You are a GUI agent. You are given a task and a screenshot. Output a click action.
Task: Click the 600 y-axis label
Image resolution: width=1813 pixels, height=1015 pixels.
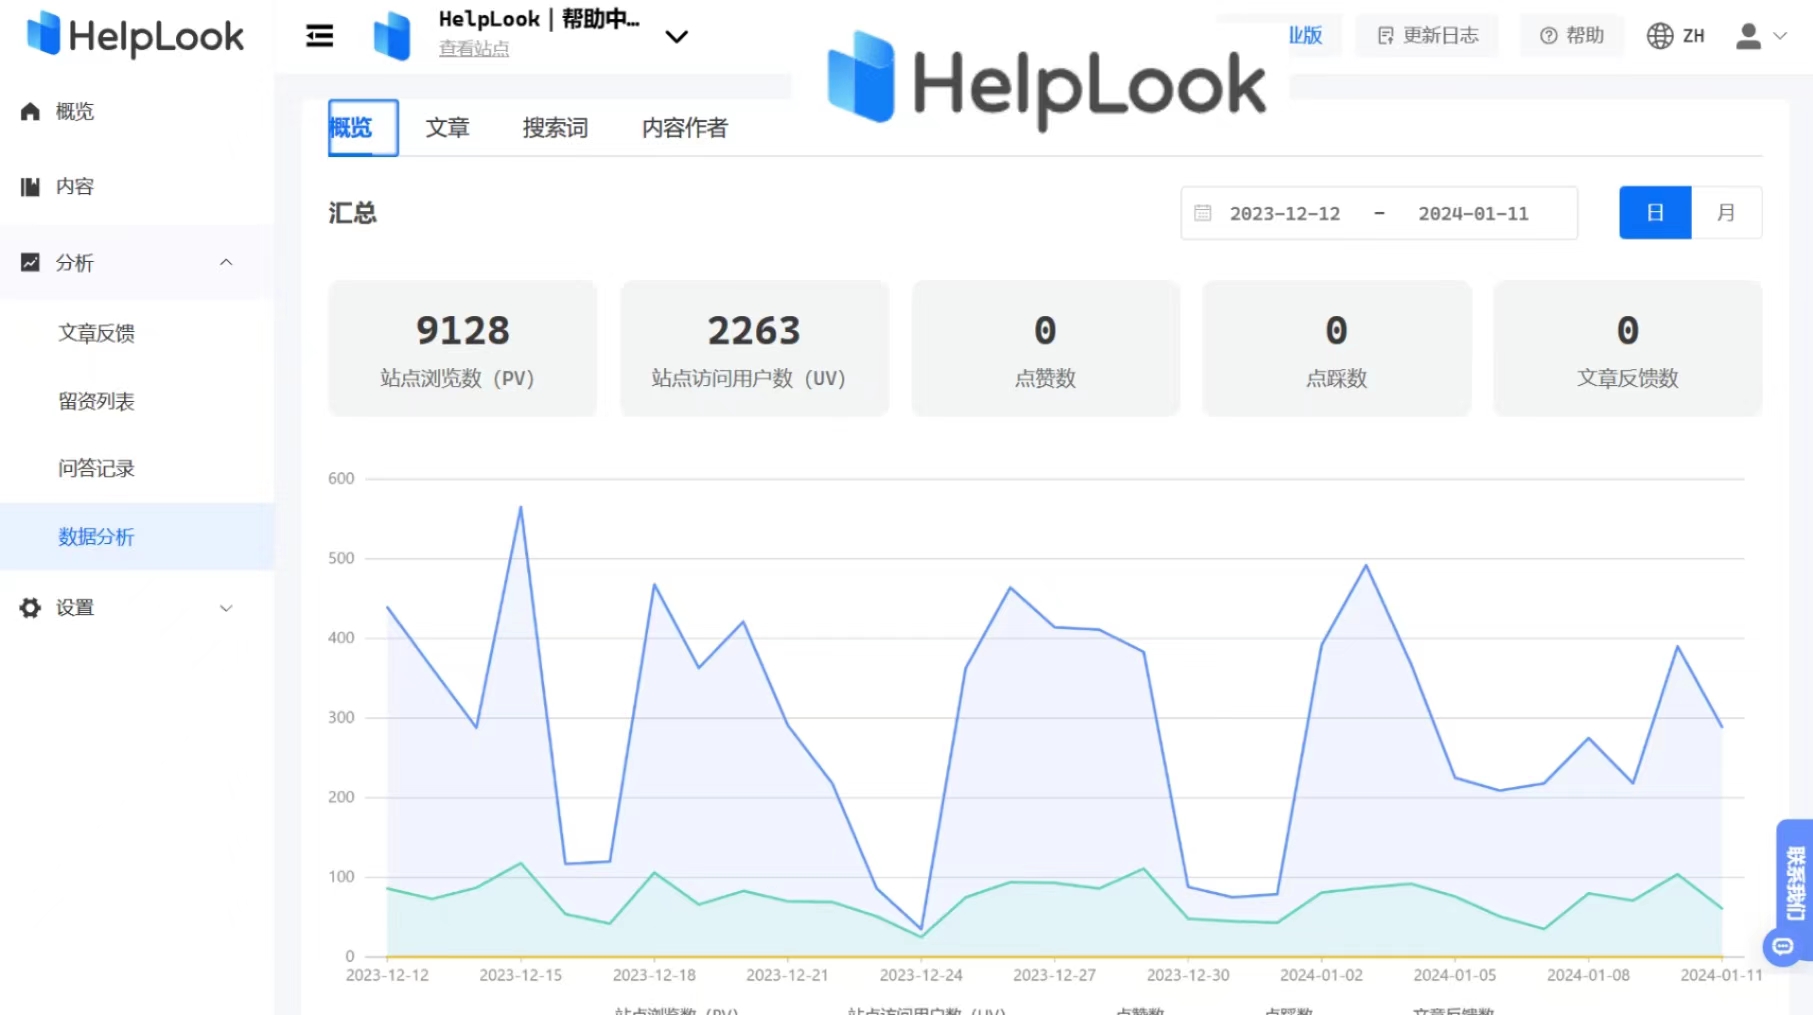tap(341, 479)
